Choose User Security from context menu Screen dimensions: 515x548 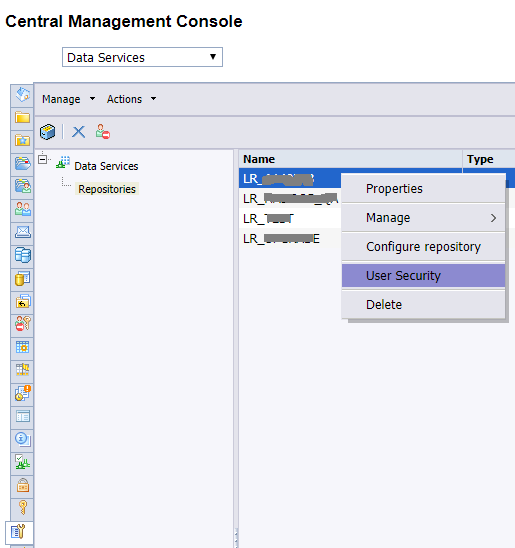pyautogui.click(x=423, y=275)
